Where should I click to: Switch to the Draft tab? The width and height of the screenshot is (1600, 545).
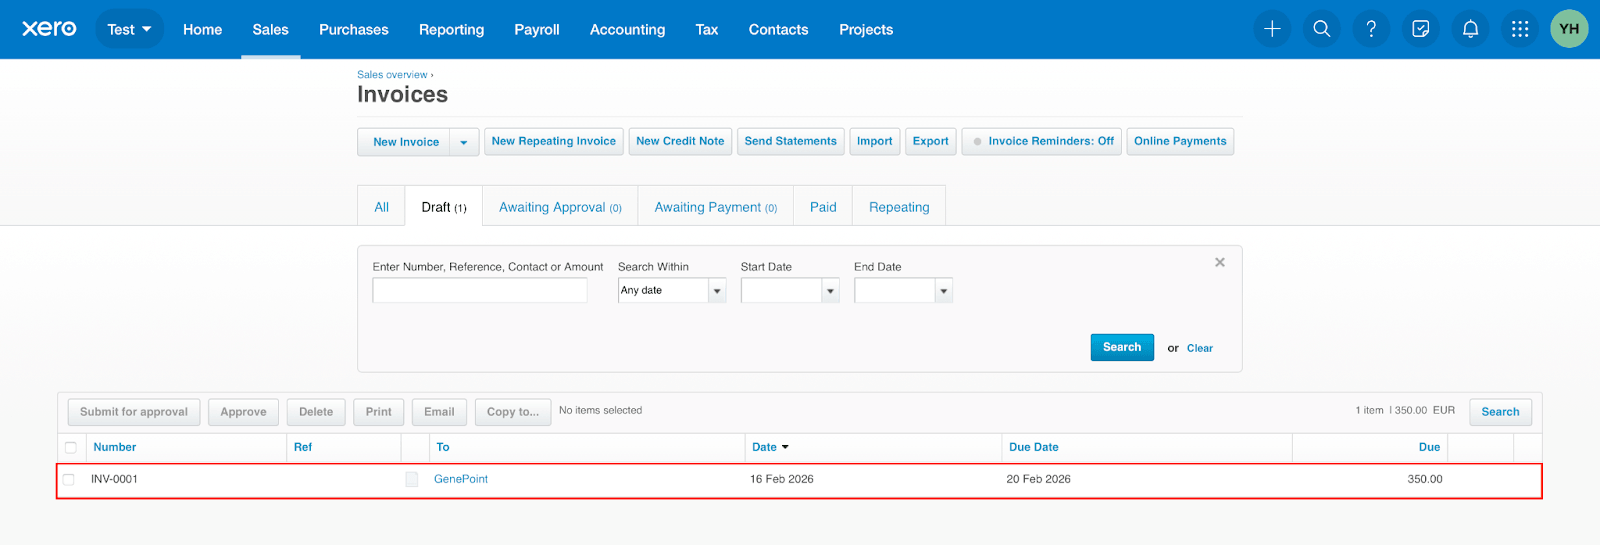click(x=444, y=207)
